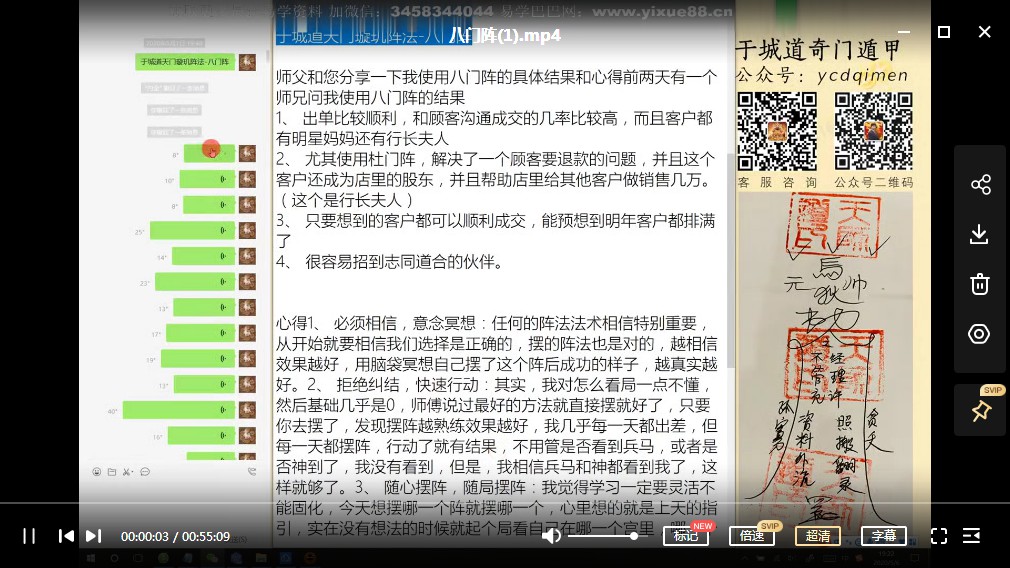Download the video file
The image size is (1010, 568).
[980, 234]
